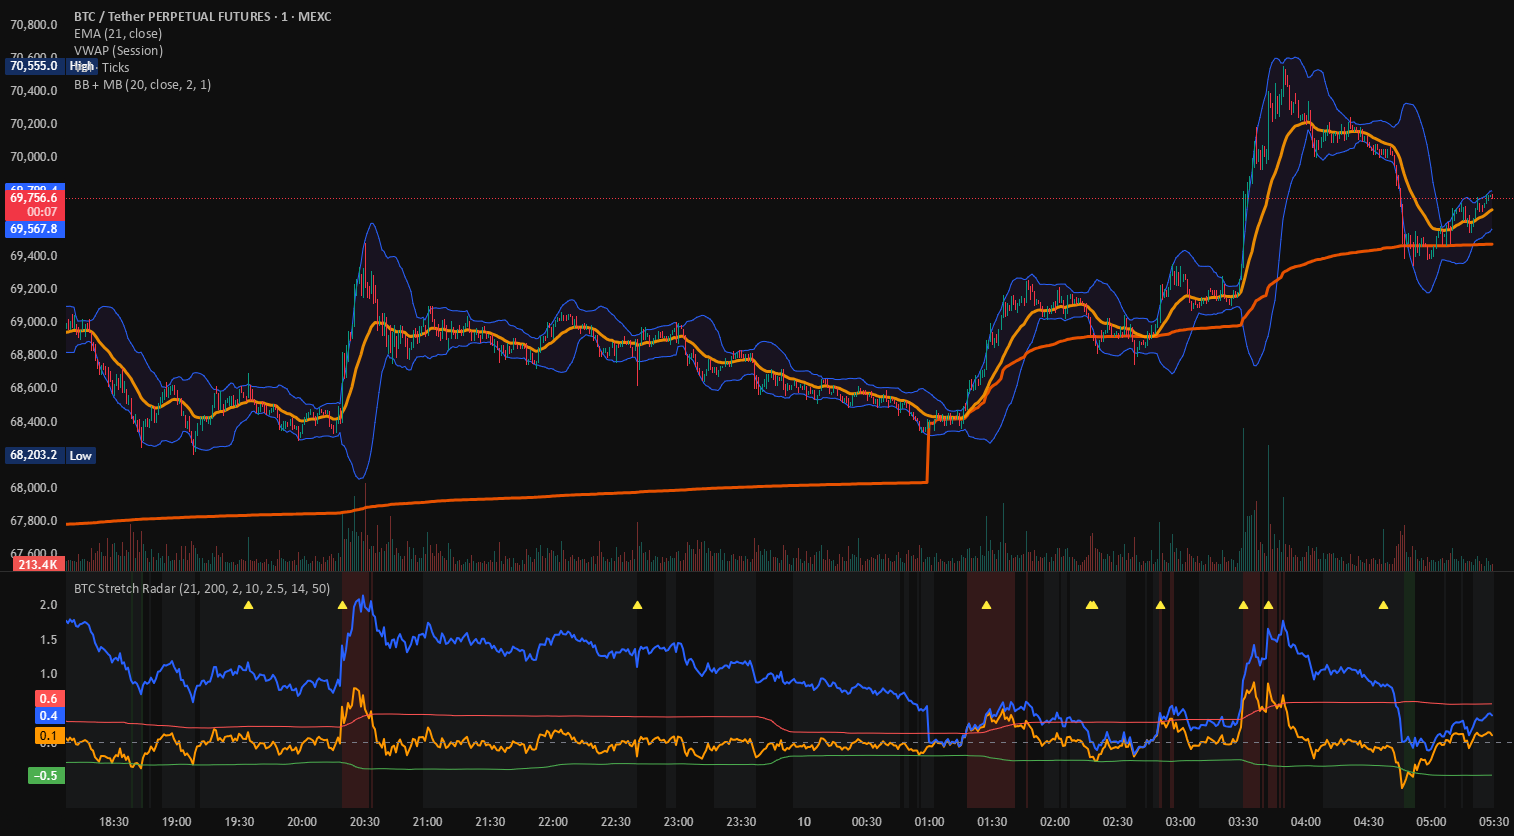Click the yellow triangle marker just before 04:00
Screen dimensions: 1514x836
(x=1268, y=605)
